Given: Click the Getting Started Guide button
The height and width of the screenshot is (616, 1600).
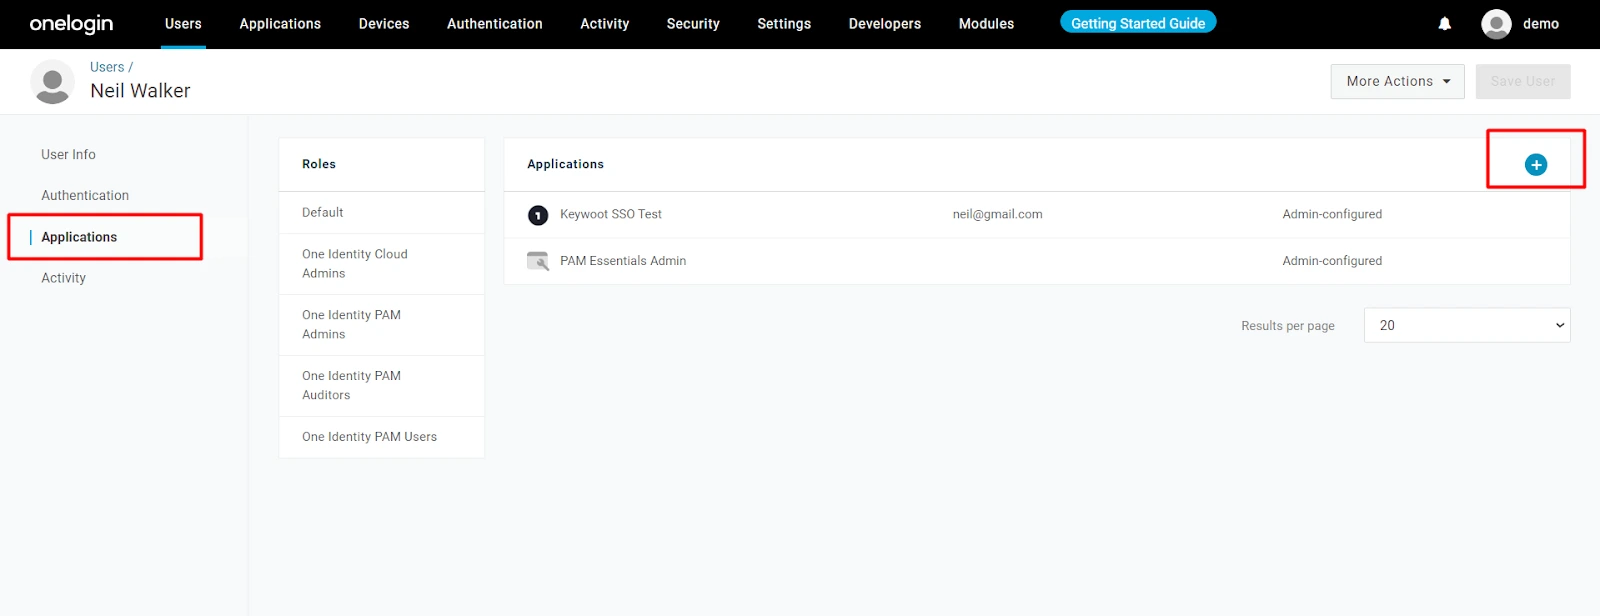Looking at the screenshot, I should (1138, 23).
